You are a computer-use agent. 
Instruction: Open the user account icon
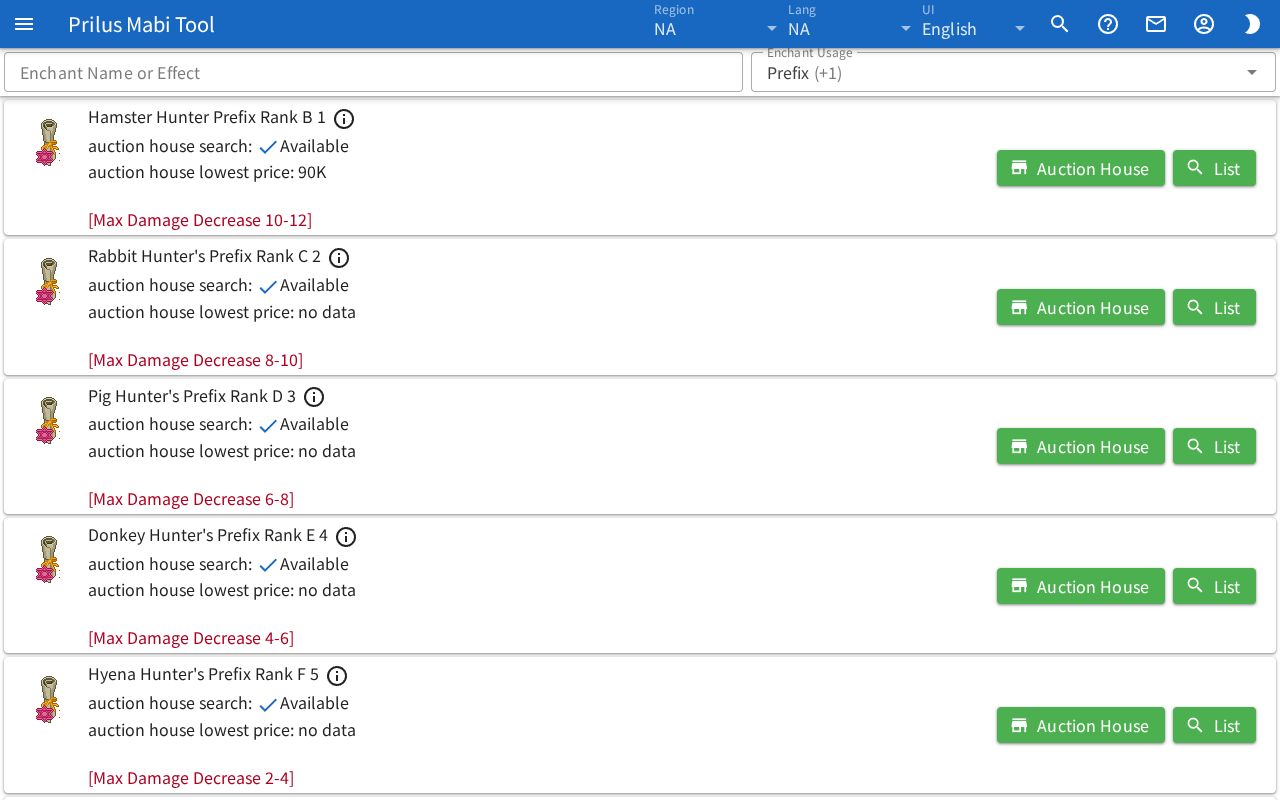pos(1204,24)
